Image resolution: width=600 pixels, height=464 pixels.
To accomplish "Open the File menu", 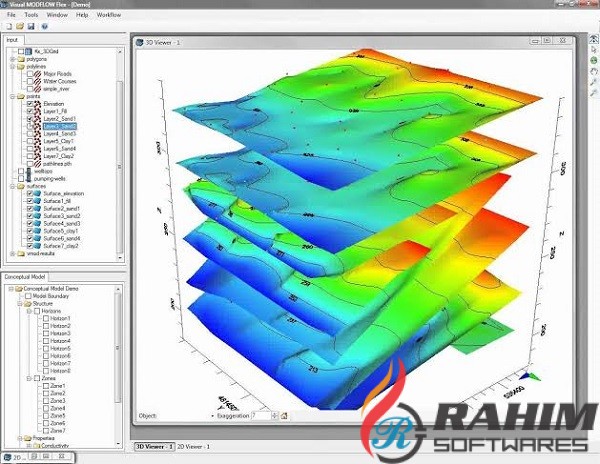I will pos(11,15).
